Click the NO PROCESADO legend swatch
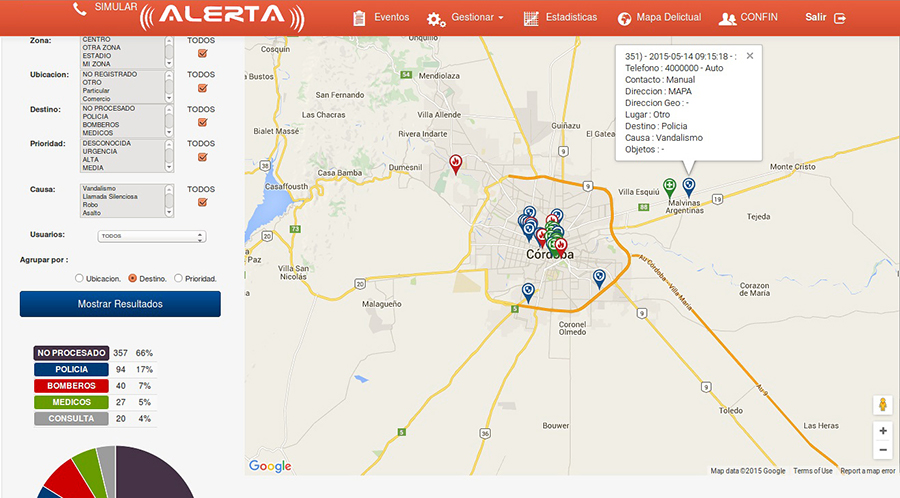 point(71,353)
